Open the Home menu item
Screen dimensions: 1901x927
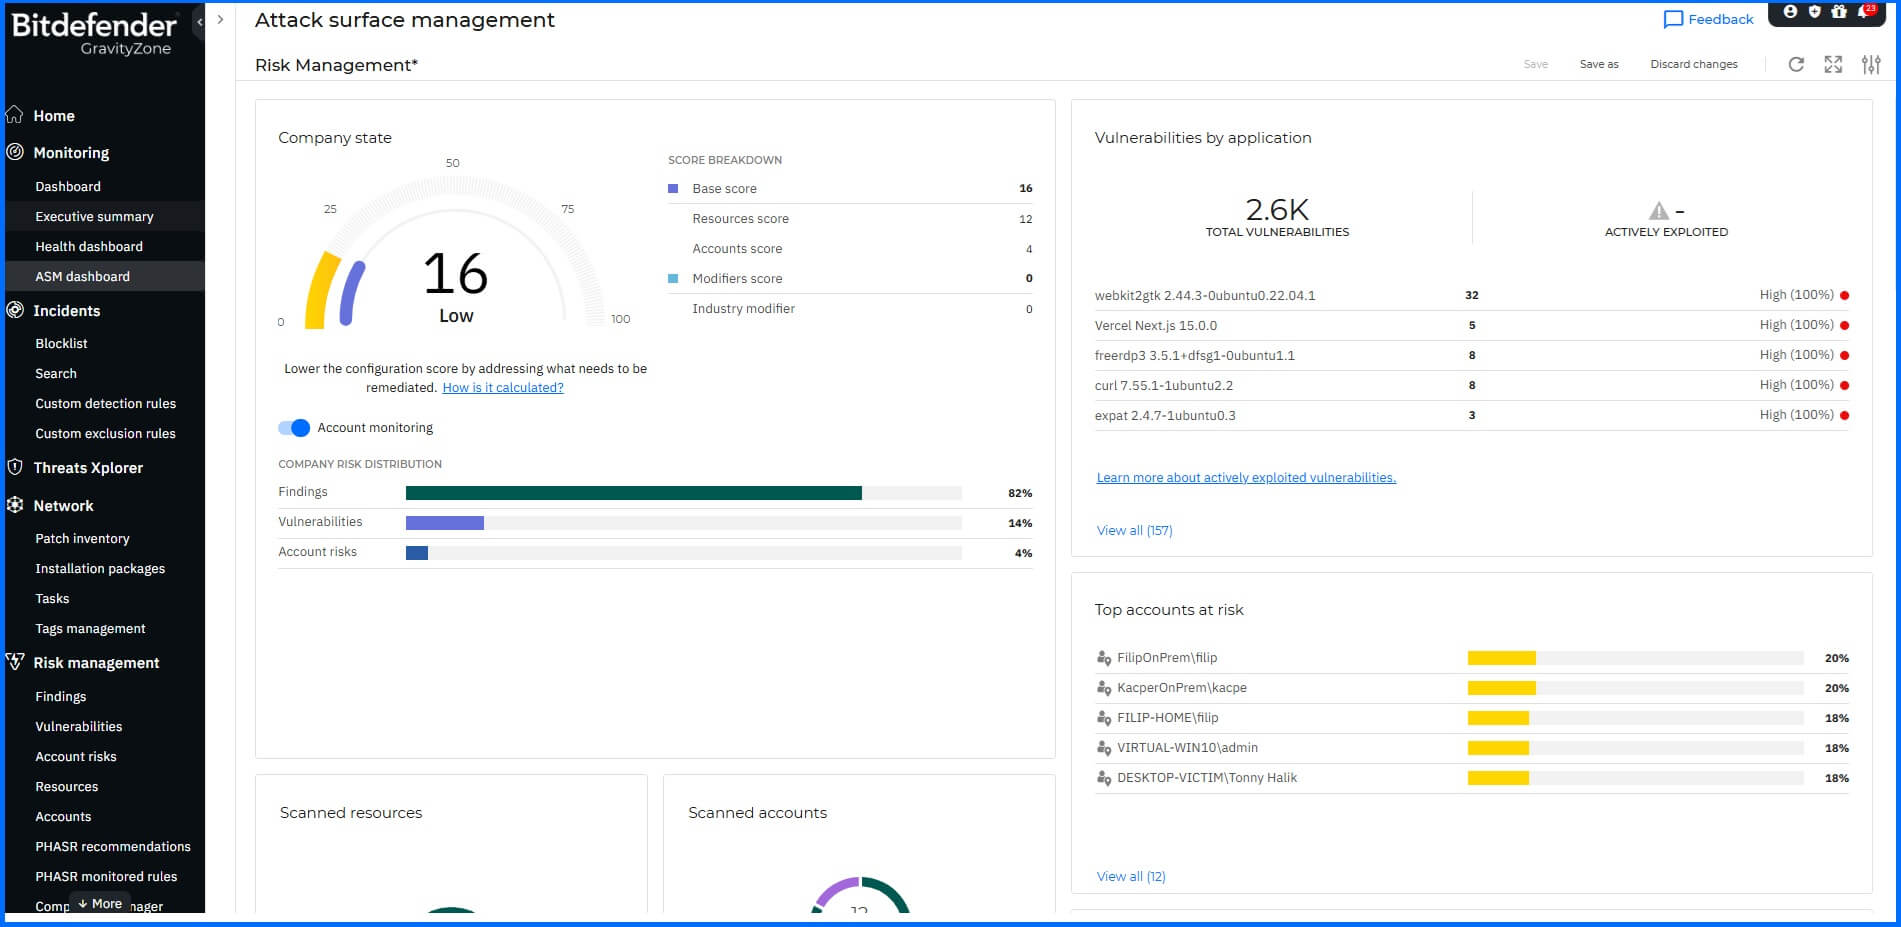[54, 116]
